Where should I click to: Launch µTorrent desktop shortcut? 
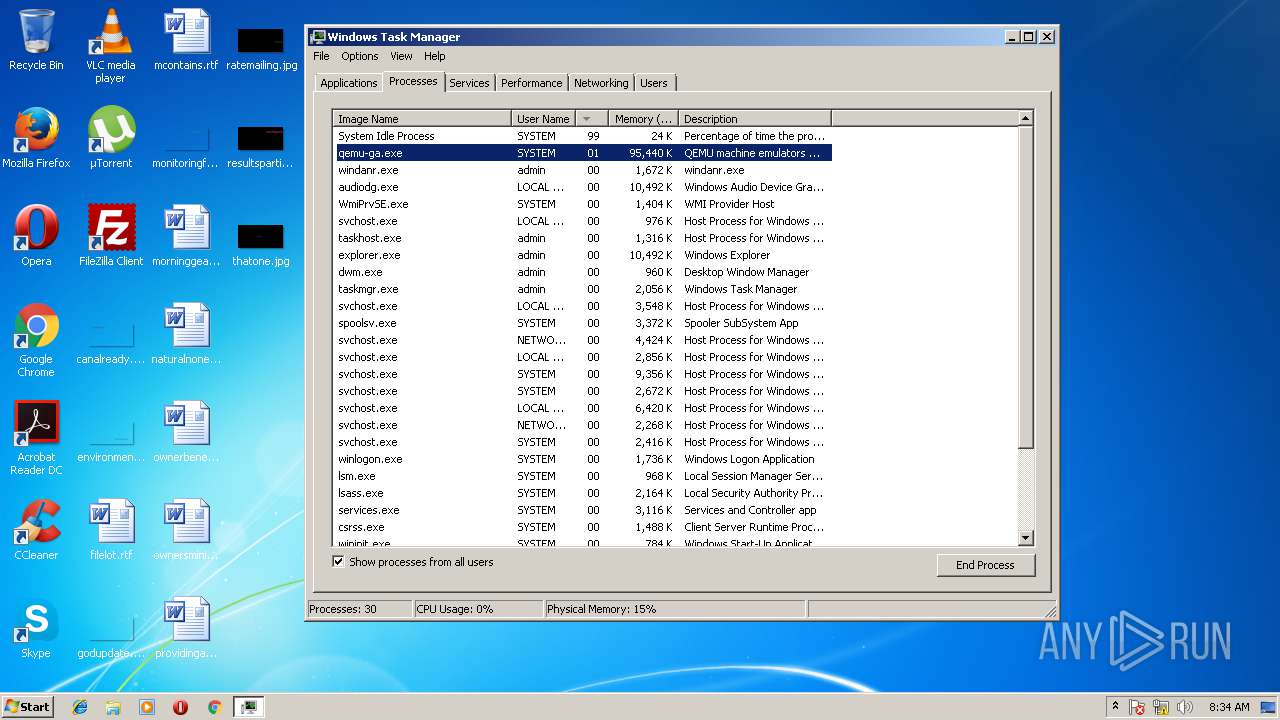click(111, 138)
